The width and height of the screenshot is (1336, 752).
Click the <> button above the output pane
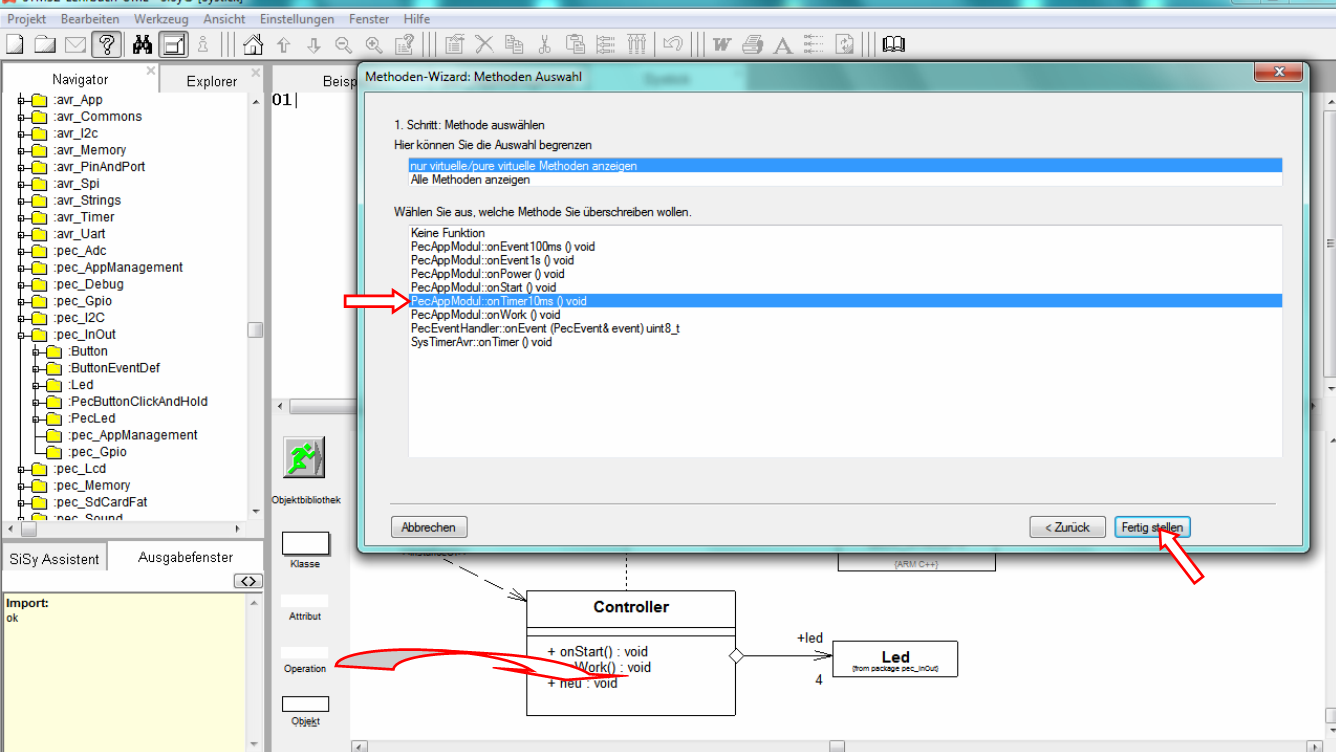click(x=248, y=581)
